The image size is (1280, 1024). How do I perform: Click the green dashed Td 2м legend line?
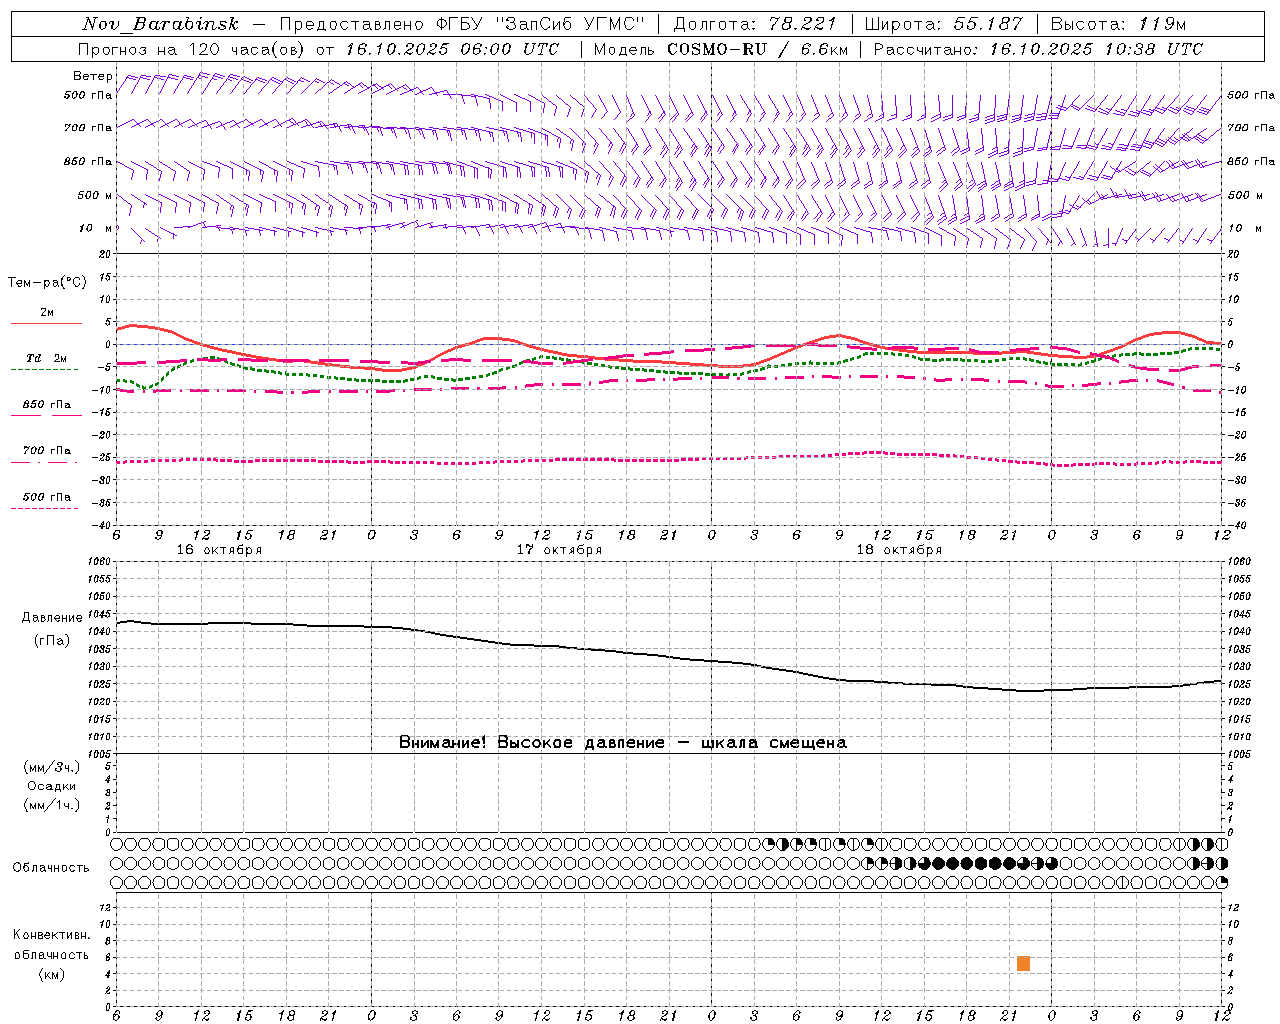[x=44, y=370]
